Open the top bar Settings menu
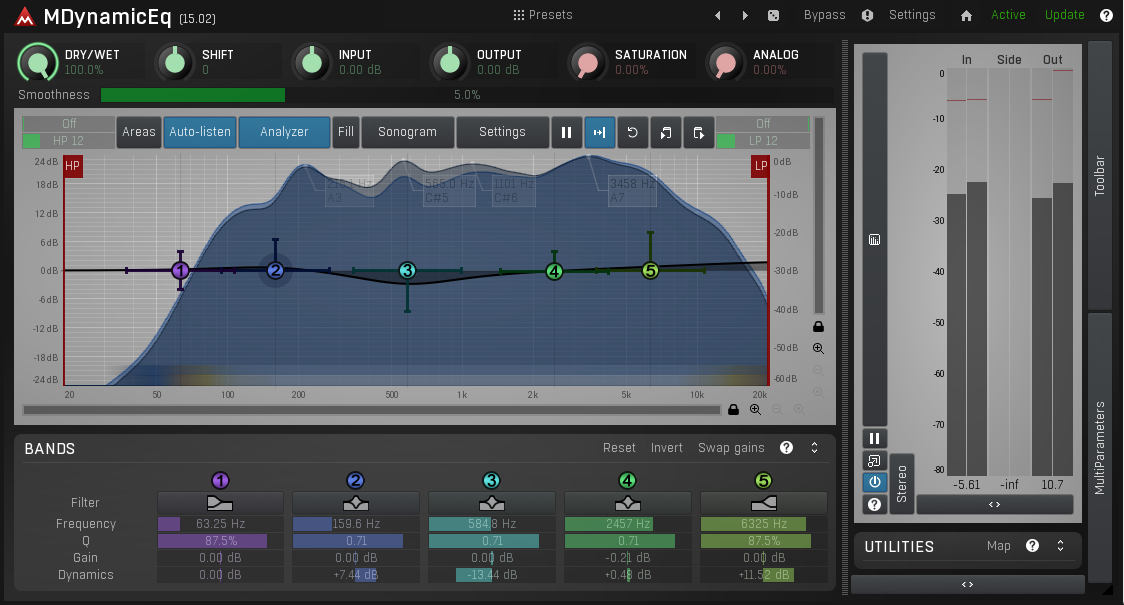1124x605 pixels. (912, 15)
